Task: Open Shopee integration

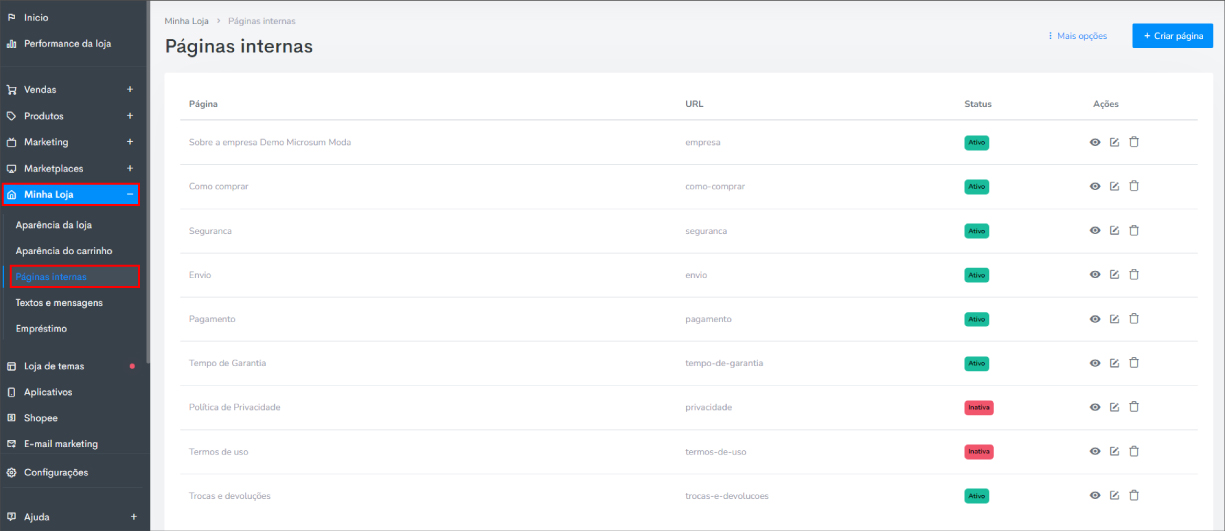Action: point(41,418)
